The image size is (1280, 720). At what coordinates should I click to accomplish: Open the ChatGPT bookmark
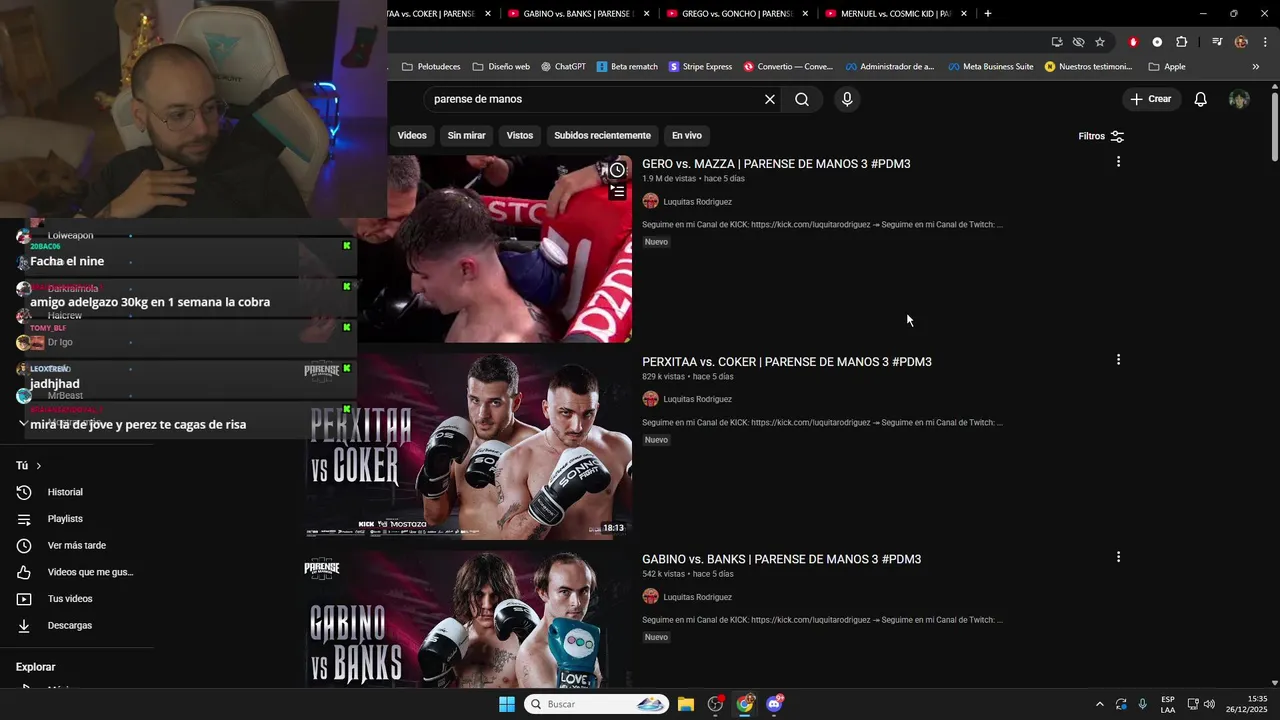click(x=563, y=67)
